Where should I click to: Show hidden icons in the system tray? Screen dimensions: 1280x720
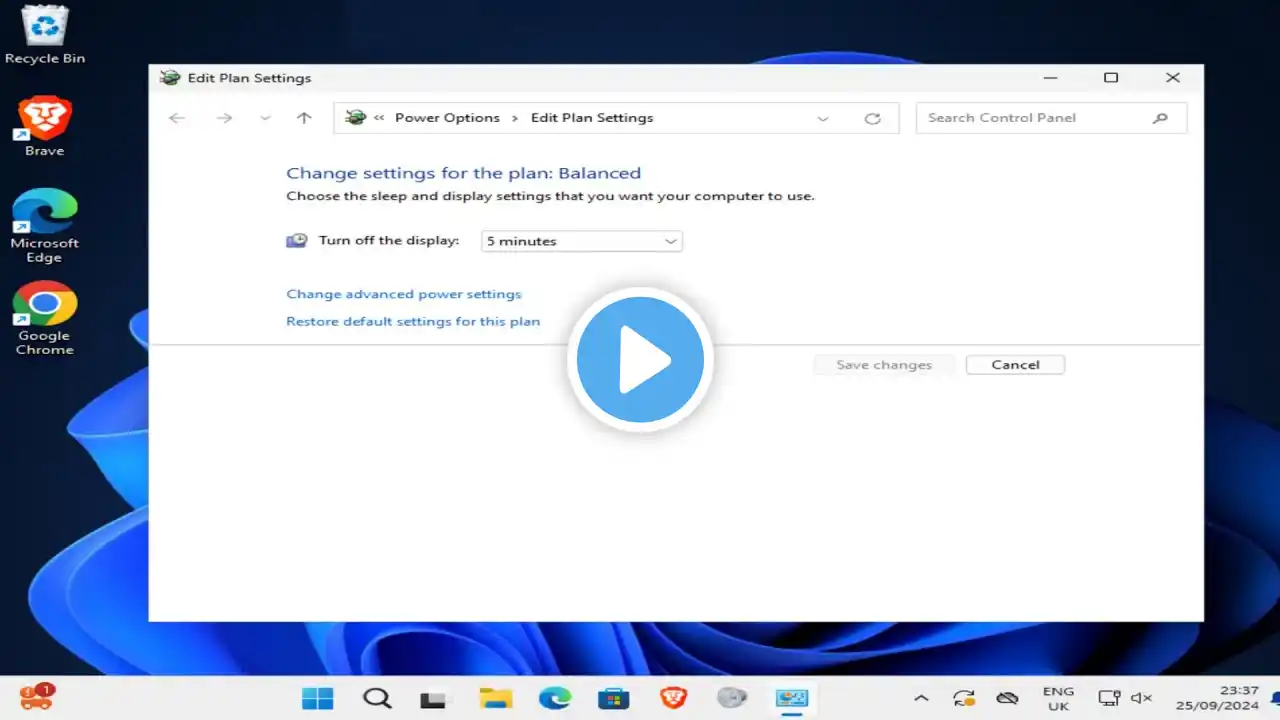(x=921, y=698)
